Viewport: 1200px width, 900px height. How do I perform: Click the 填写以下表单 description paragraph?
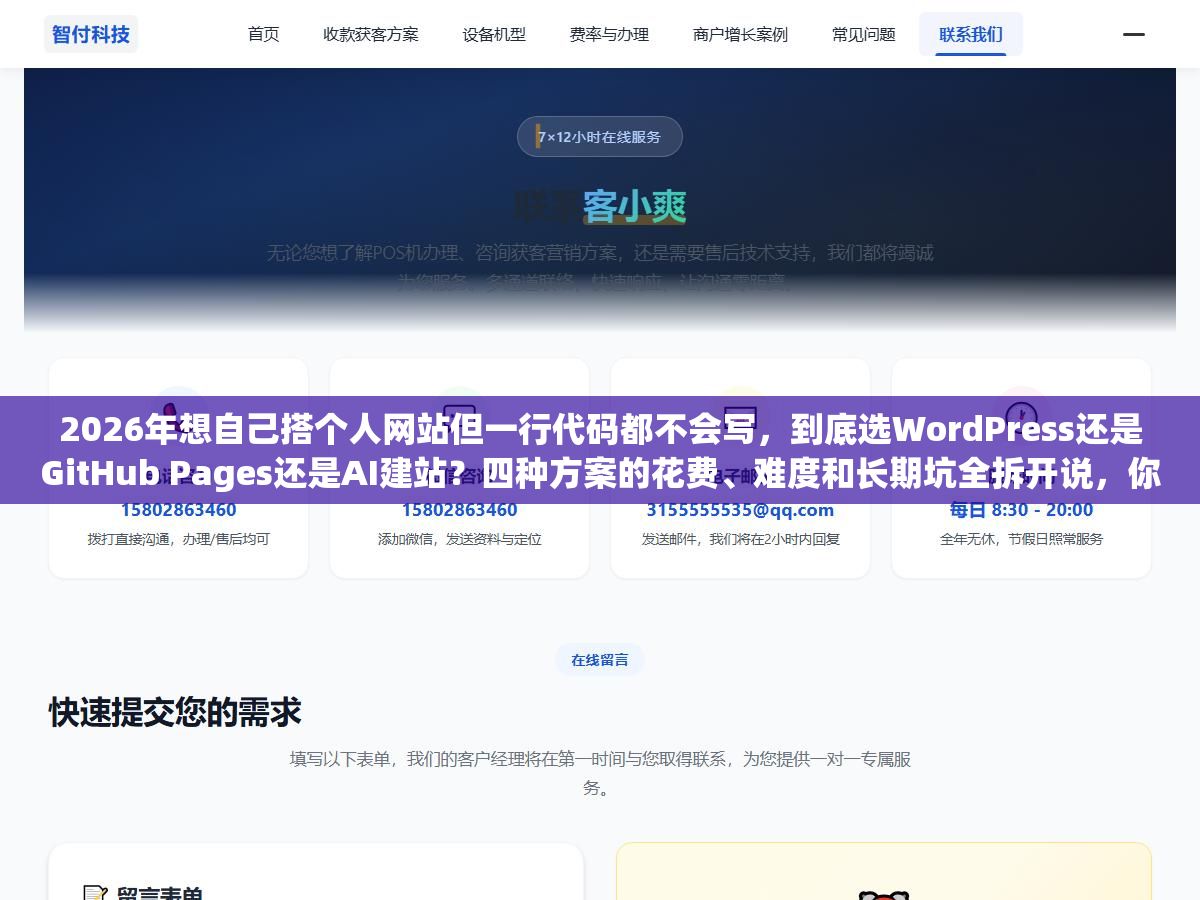point(600,774)
